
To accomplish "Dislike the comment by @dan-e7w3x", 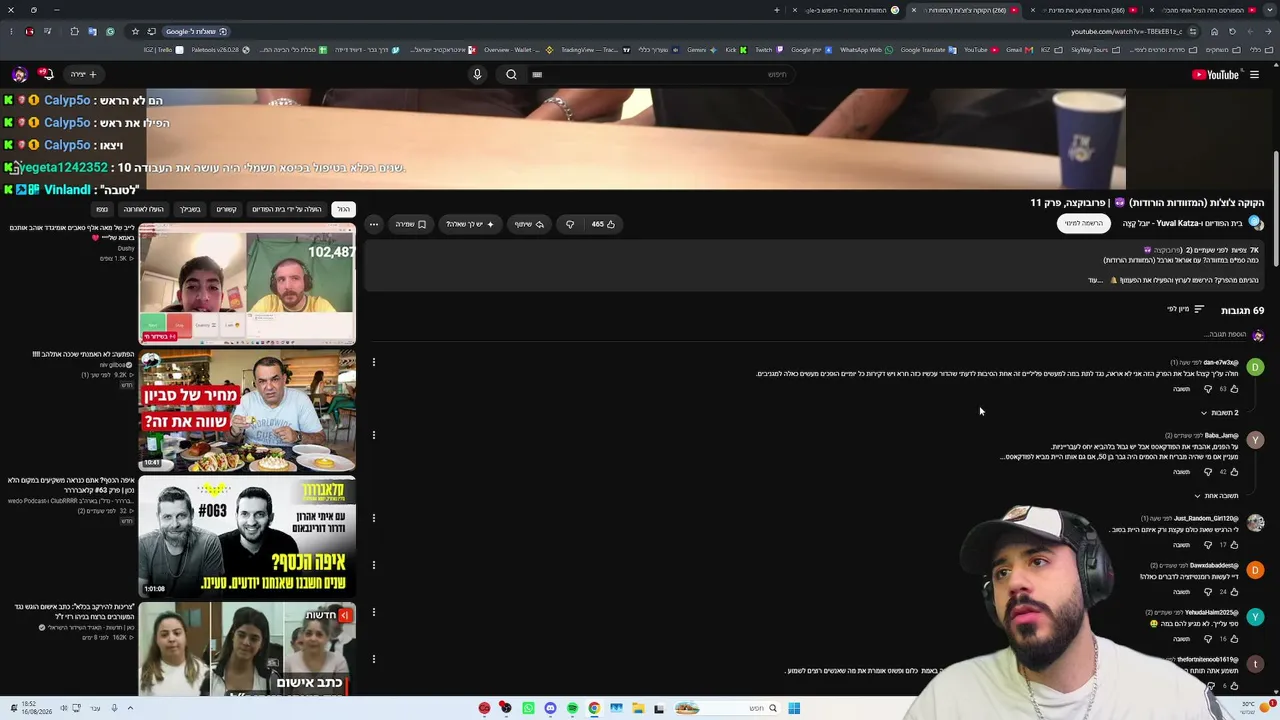I will 1208,389.
